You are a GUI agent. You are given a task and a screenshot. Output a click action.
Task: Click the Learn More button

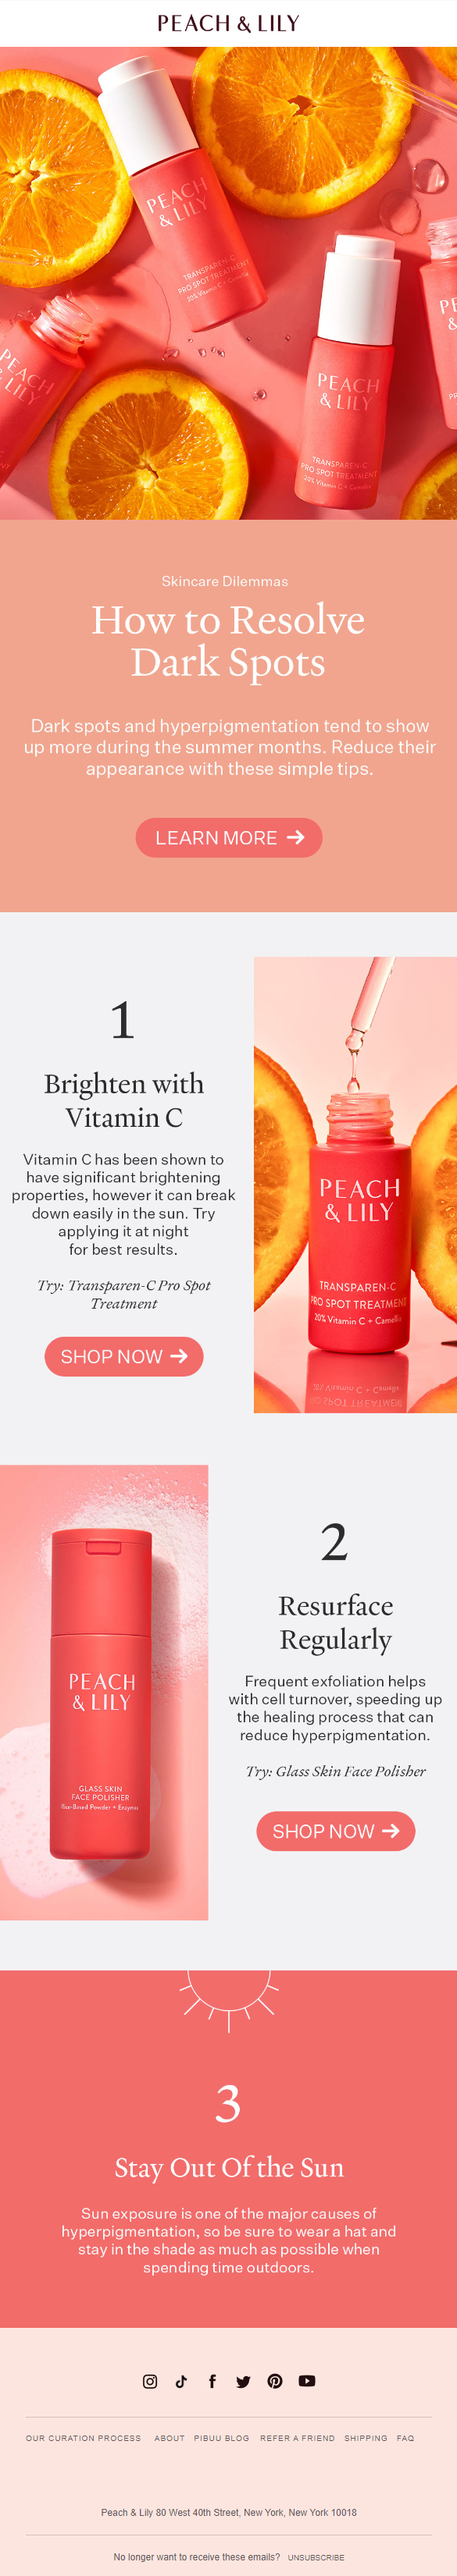click(x=229, y=837)
